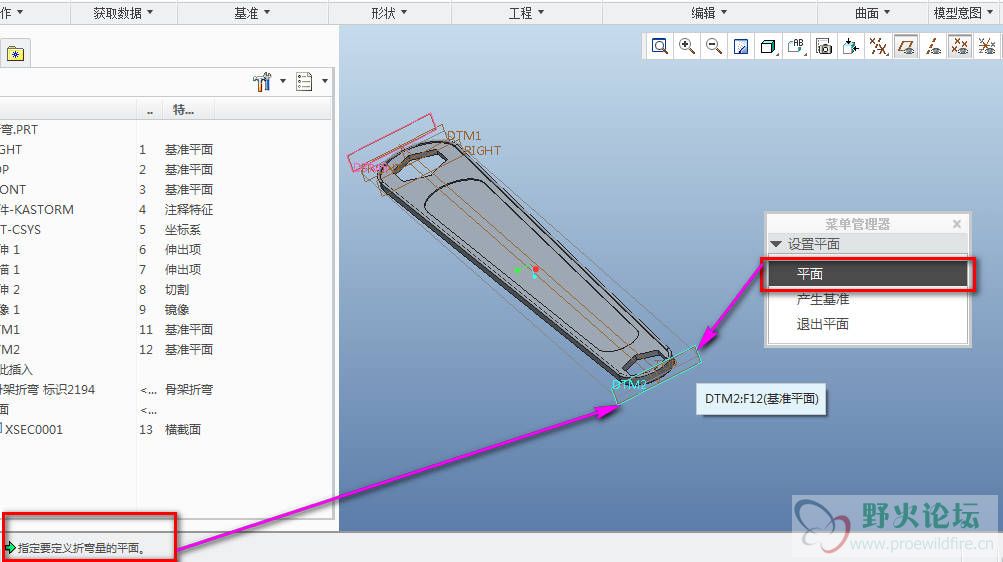This screenshot has width=1003, height=562.
Task: Toggle datum axis display
Action: point(933,46)
